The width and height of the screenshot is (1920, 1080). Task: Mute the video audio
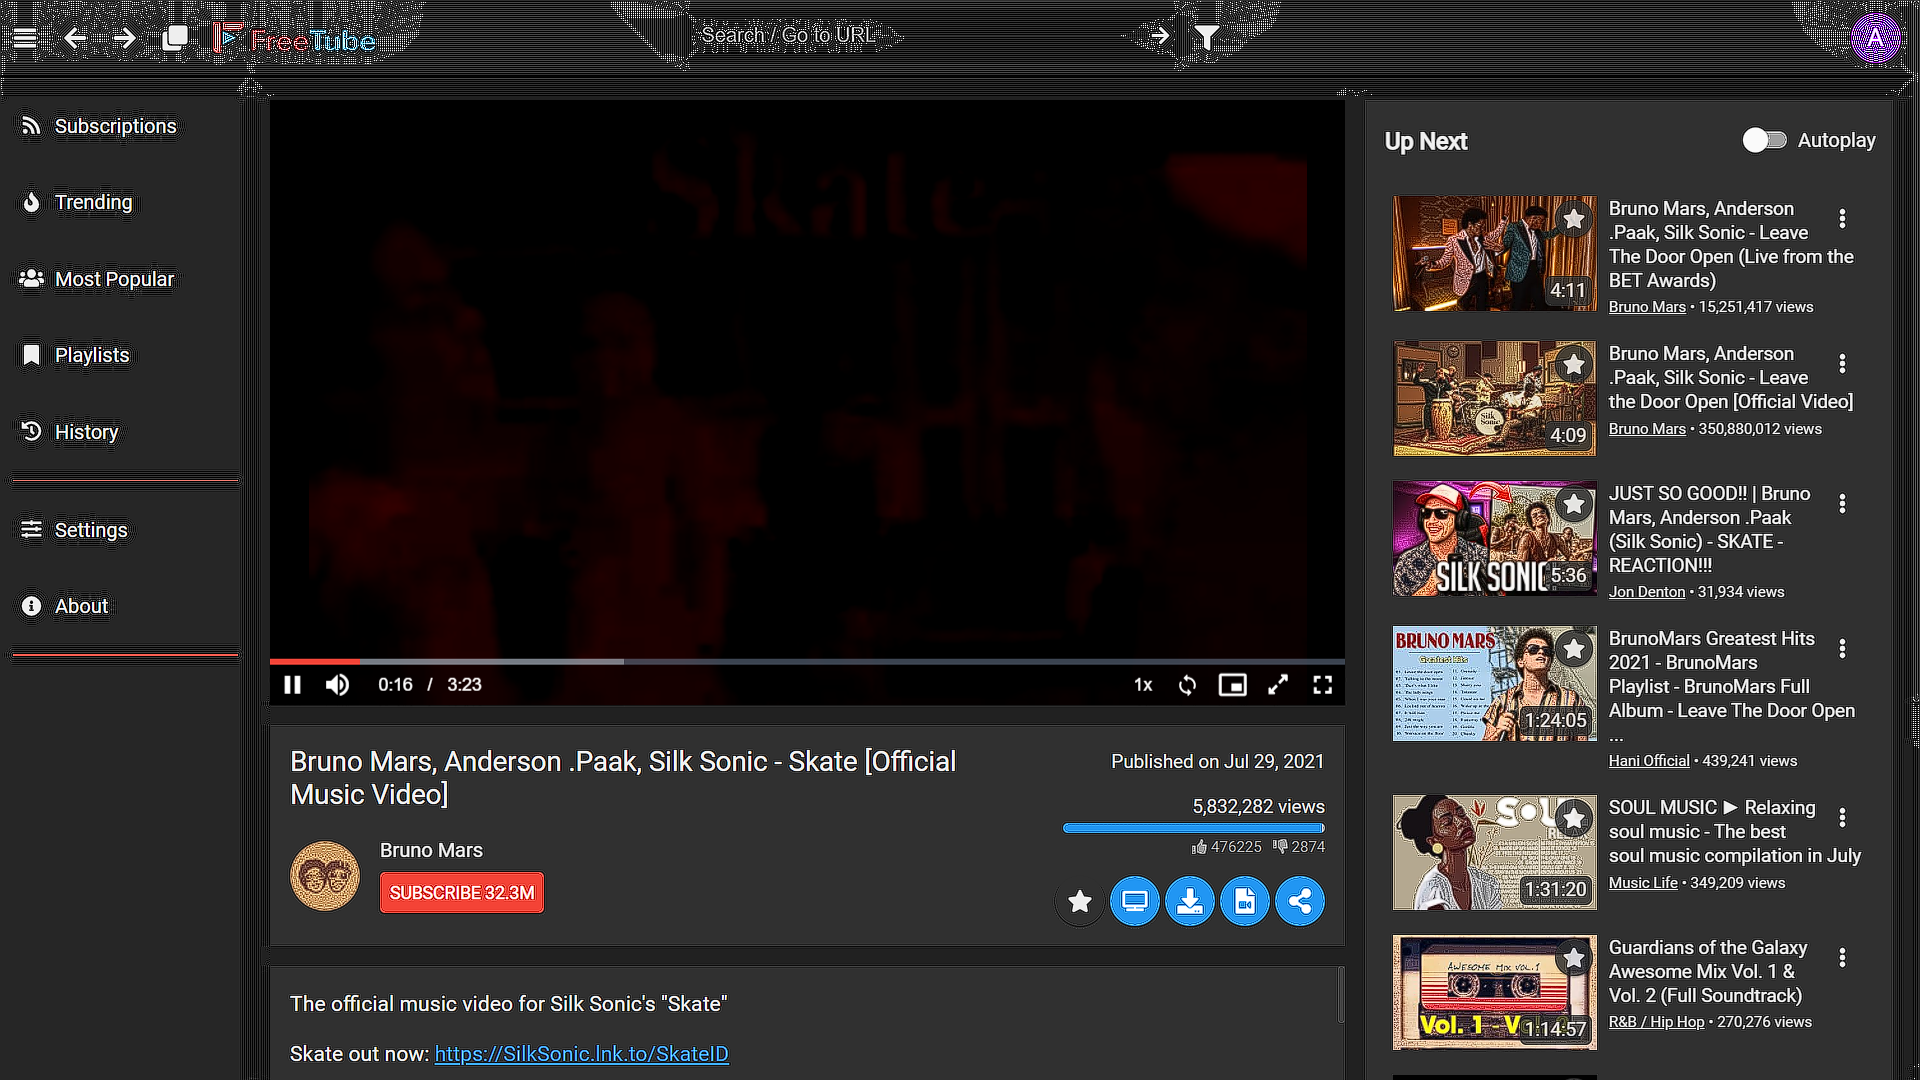pyautogui.click(x=337, y=685)
